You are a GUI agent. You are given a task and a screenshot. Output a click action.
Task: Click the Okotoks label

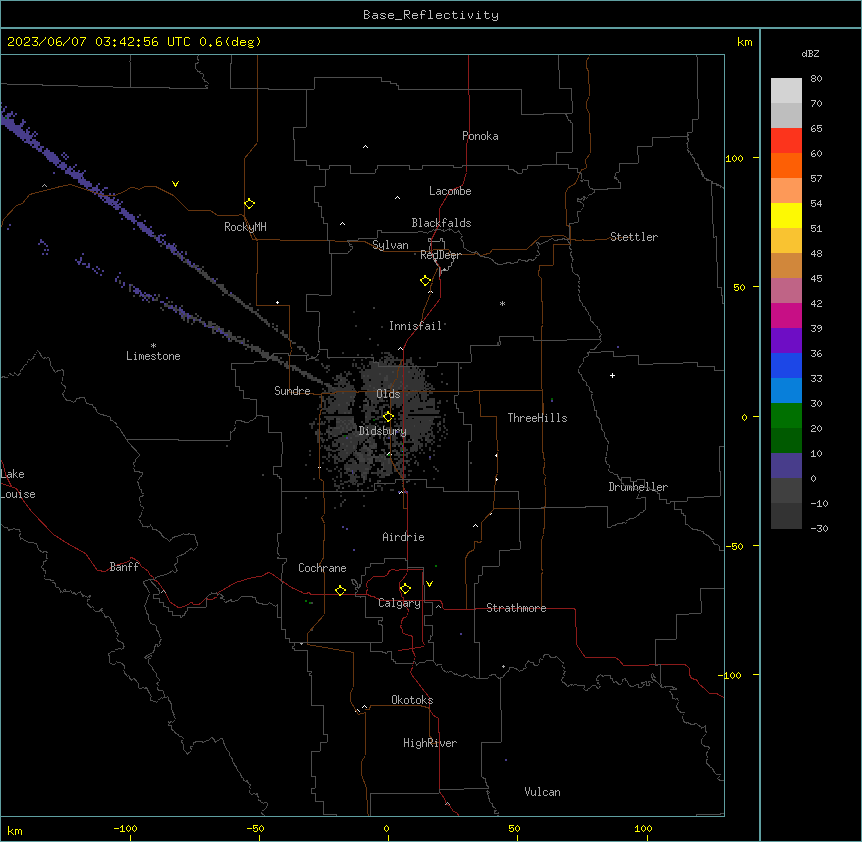click(412, 700)
